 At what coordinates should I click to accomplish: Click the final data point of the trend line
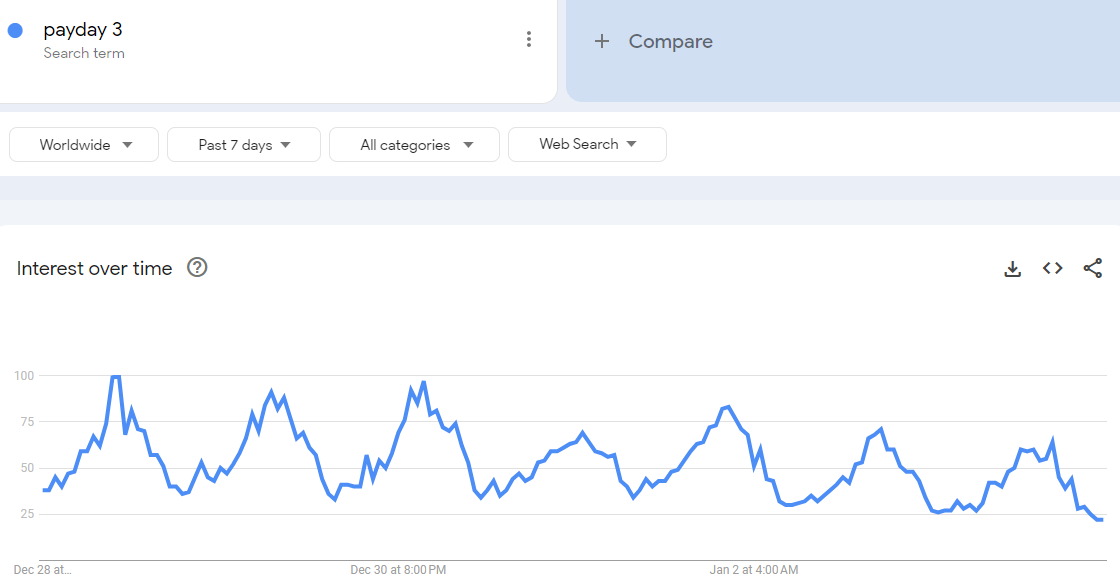pos(1101,519)
